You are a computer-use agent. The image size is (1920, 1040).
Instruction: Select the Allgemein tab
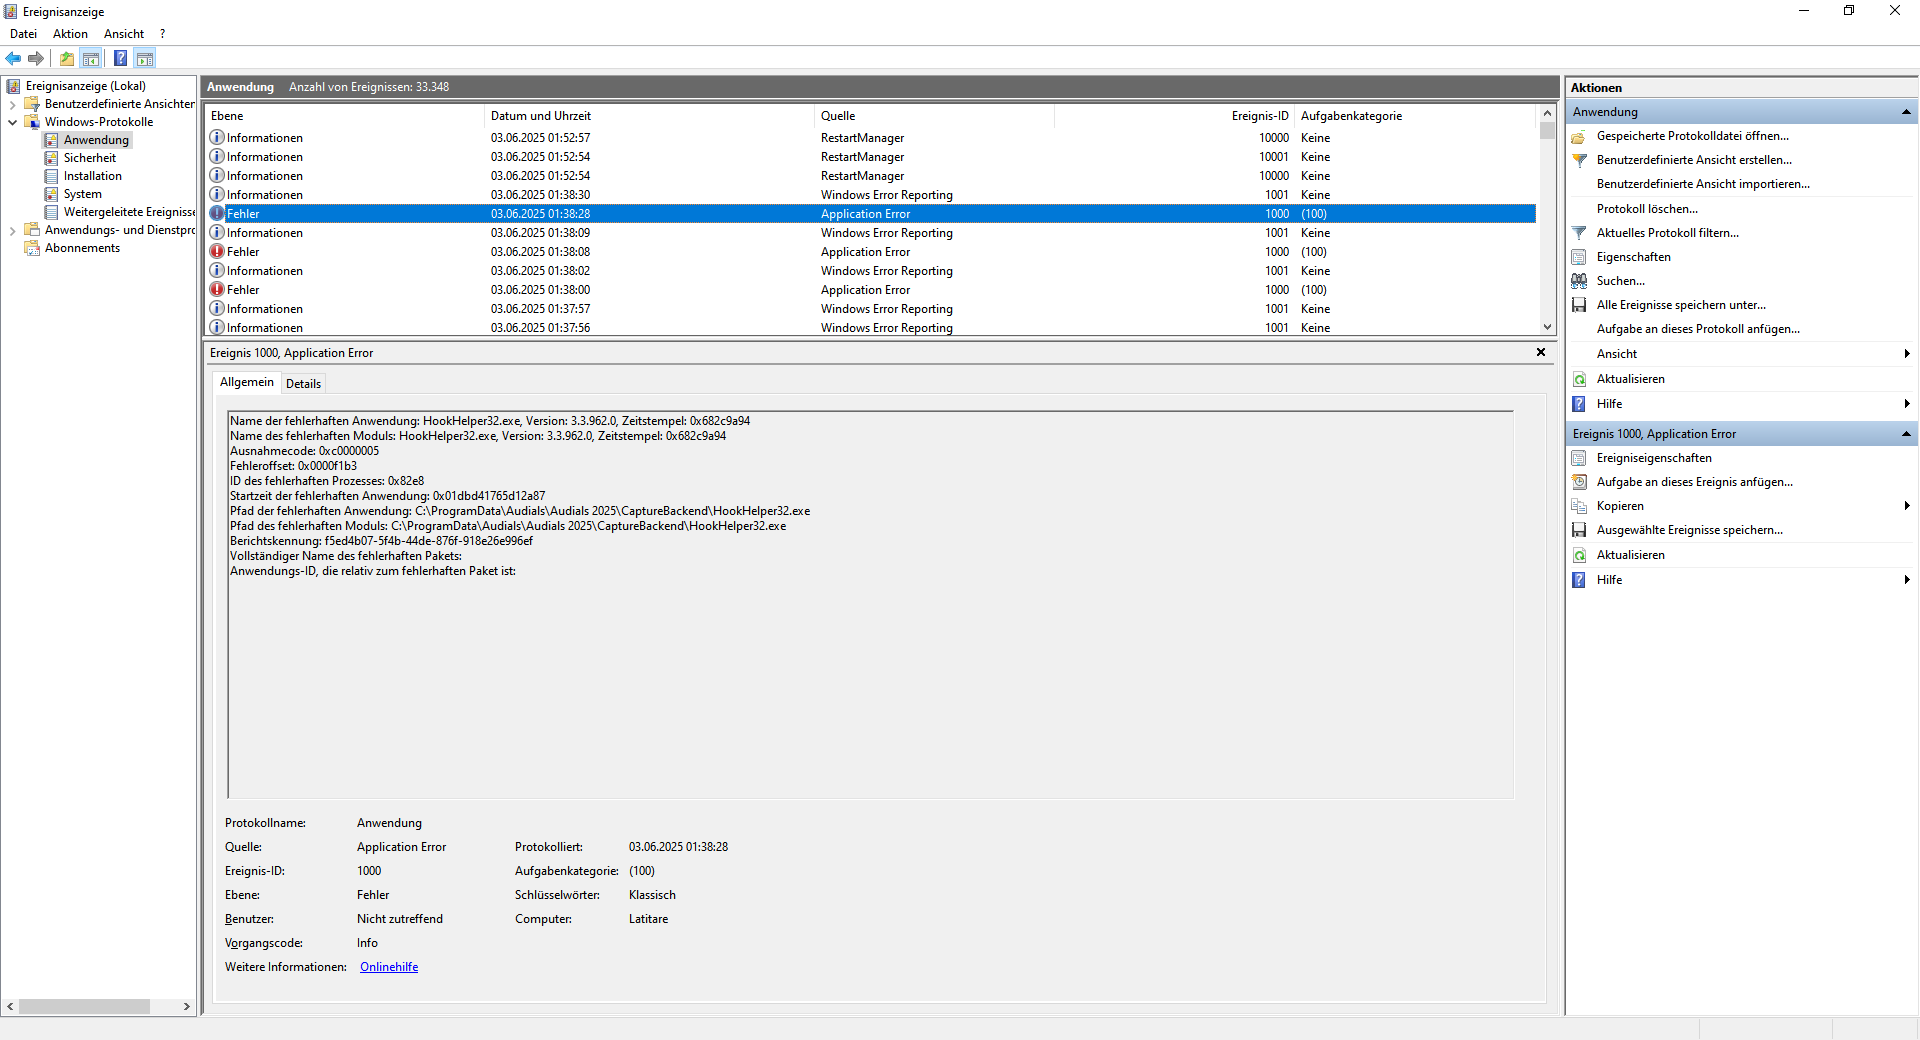pyautogui.click(x=246, y=382)
